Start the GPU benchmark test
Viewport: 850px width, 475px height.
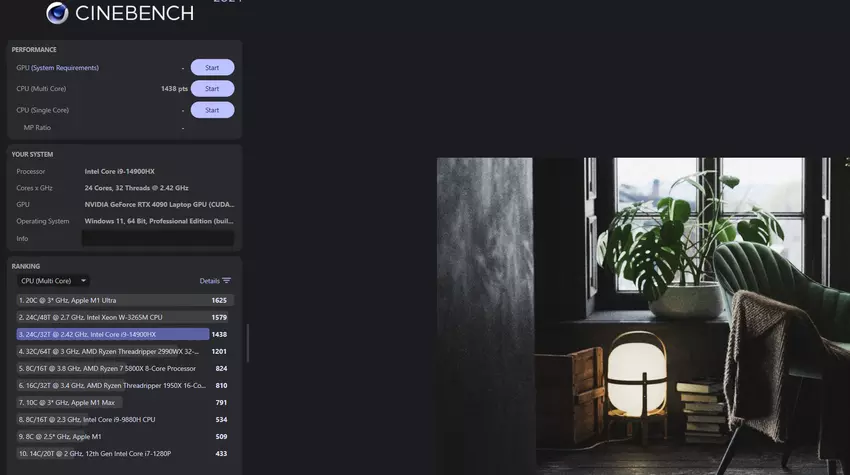coord(212,68)
